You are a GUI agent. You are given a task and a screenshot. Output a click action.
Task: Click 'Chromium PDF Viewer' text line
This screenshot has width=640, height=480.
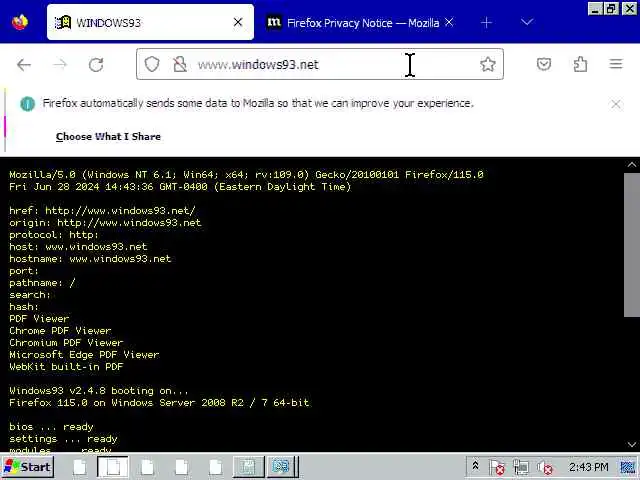pos(66,343)
